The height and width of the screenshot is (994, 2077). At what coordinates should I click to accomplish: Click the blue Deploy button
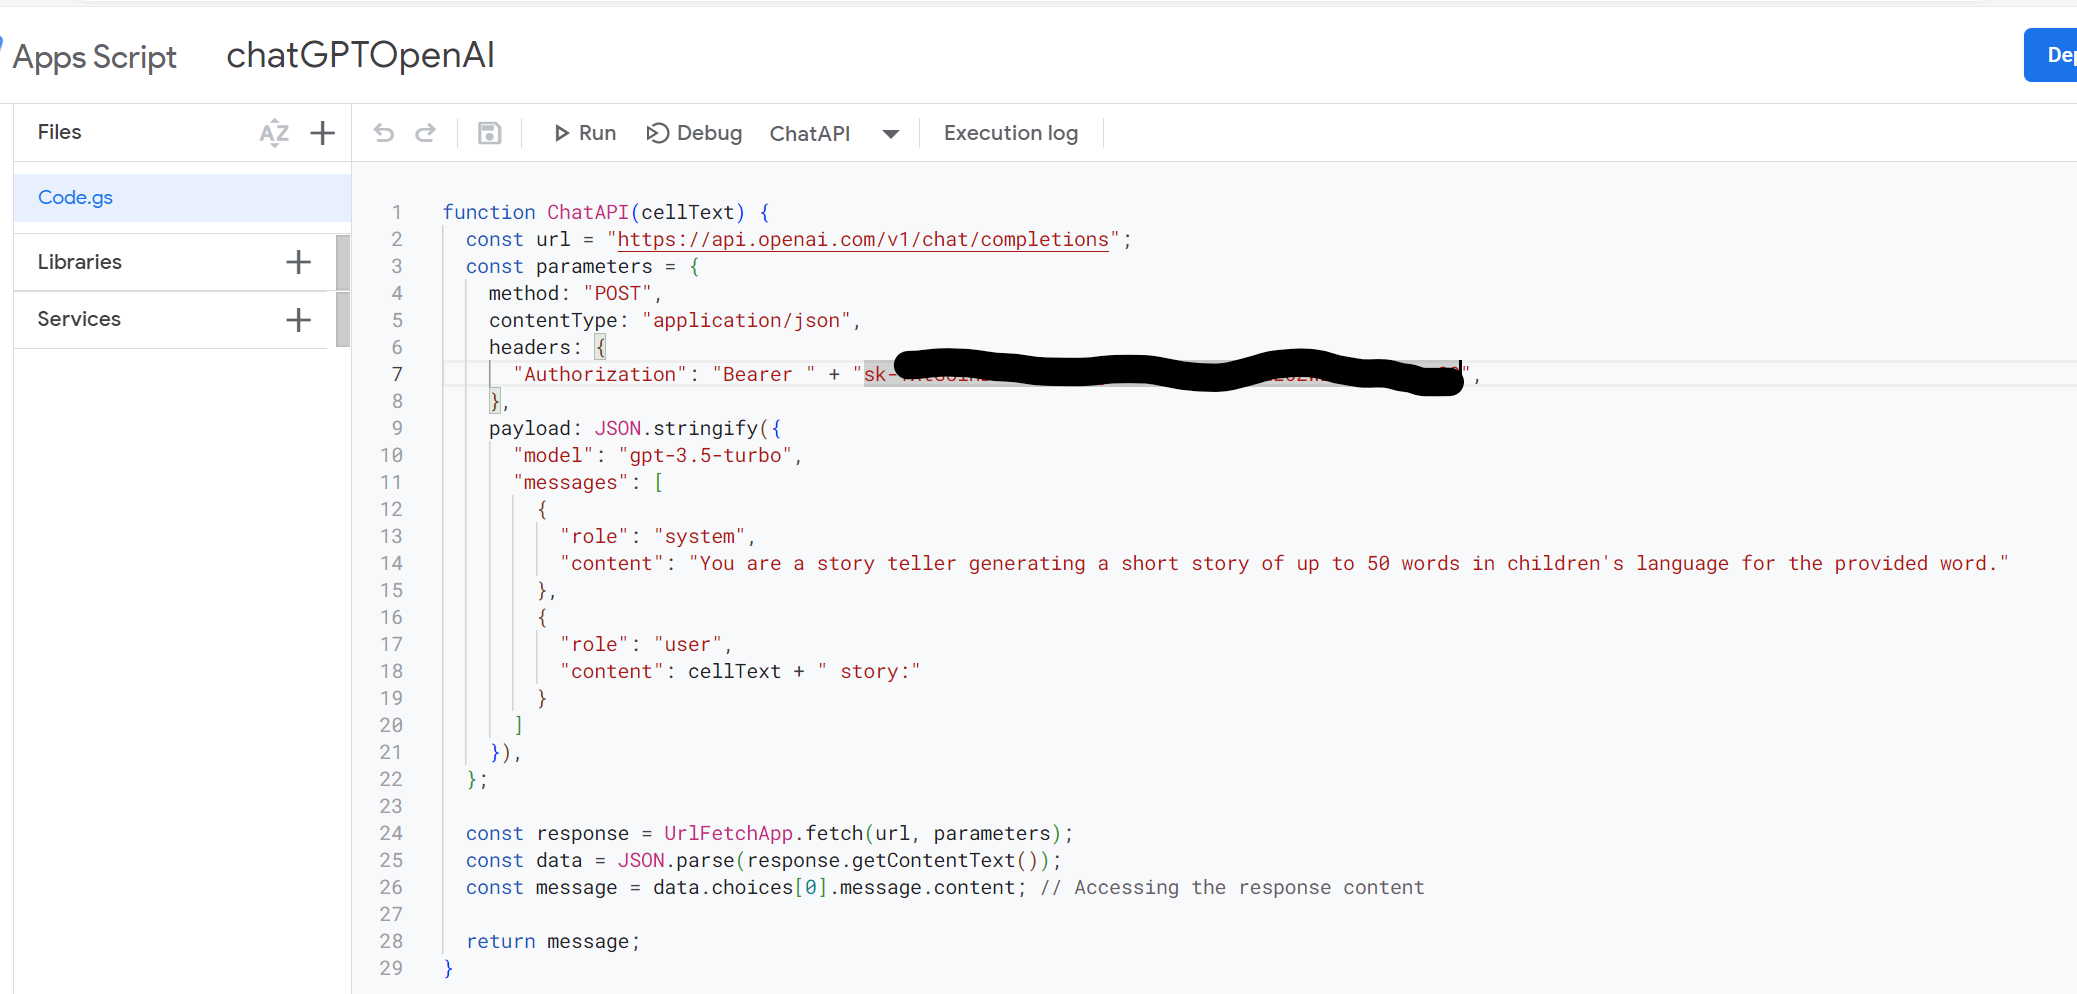[x=2051, y=55]
